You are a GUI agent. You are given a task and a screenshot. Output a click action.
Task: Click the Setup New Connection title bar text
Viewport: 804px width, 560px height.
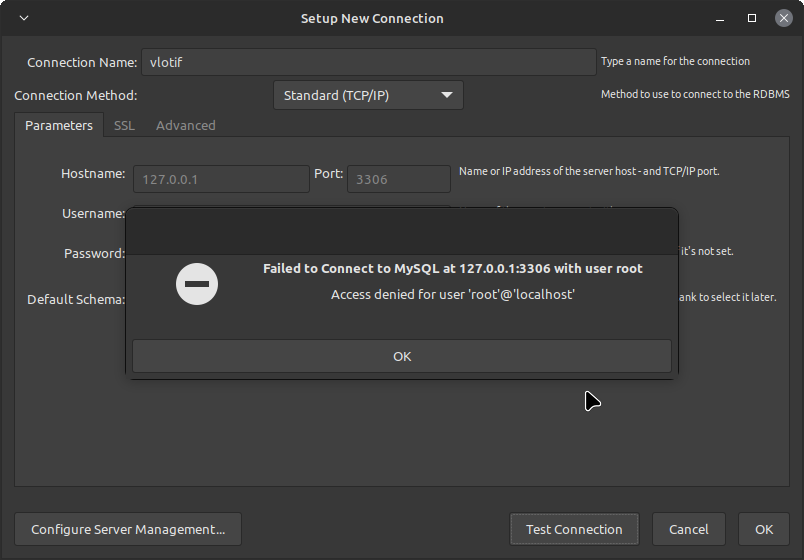pyautogui.click(x=372, y=18)
